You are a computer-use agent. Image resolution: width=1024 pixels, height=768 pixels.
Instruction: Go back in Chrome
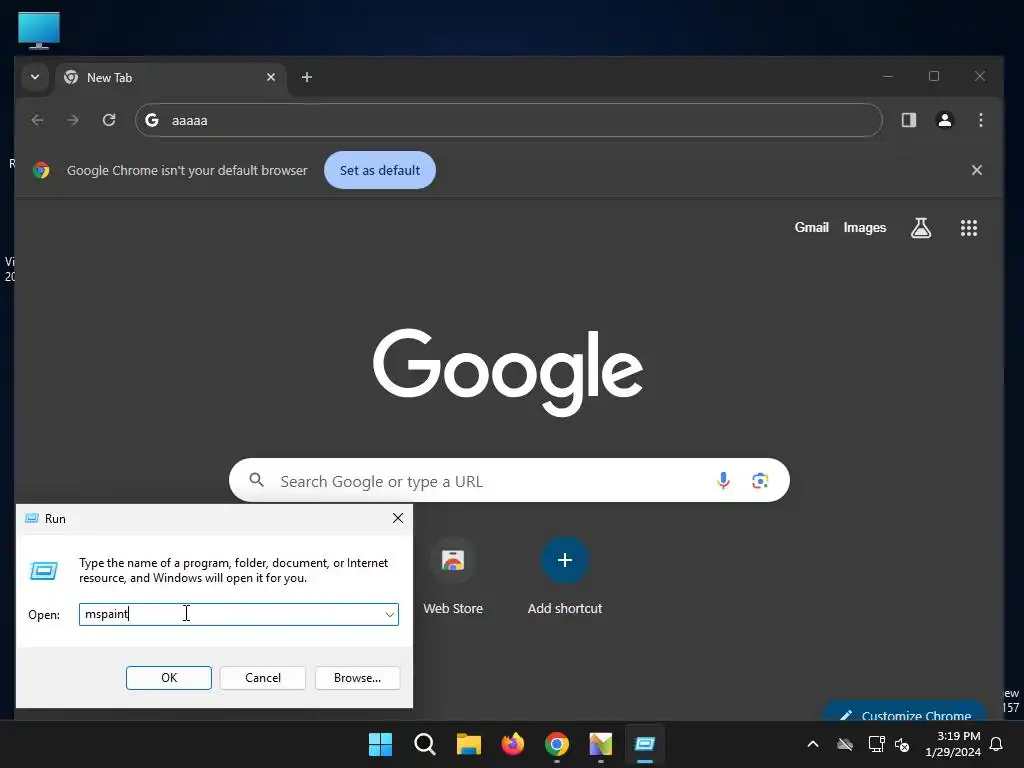click(x=37, y=120)
